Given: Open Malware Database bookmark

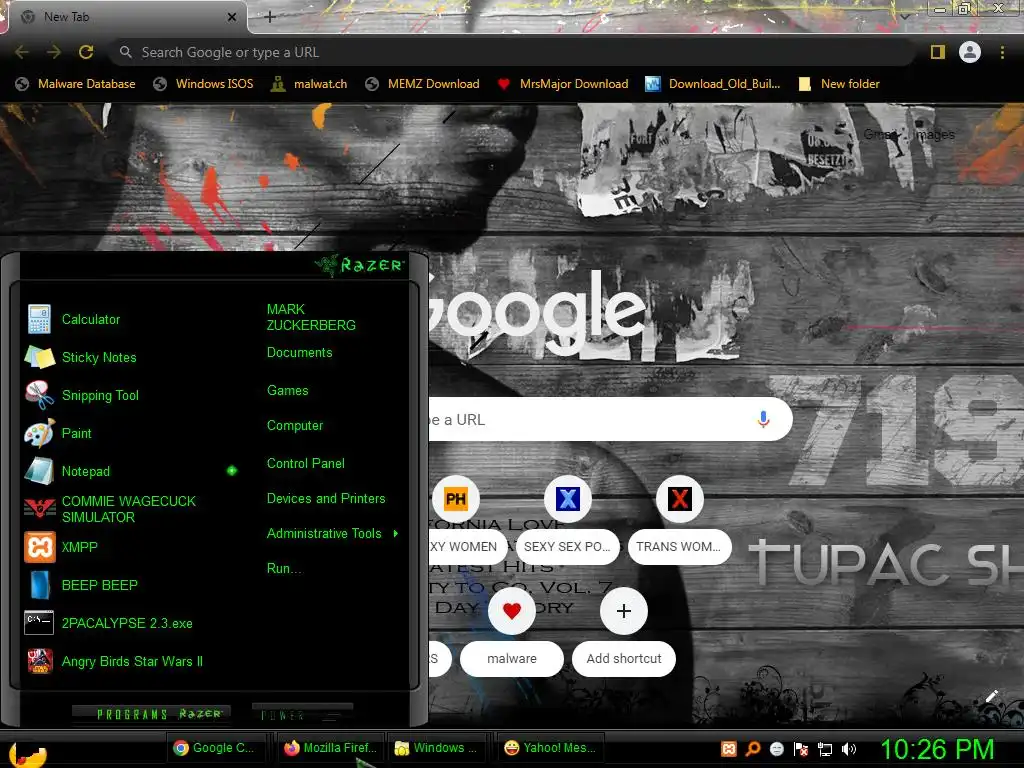Looking at the screenshot, I should point(75,84).
